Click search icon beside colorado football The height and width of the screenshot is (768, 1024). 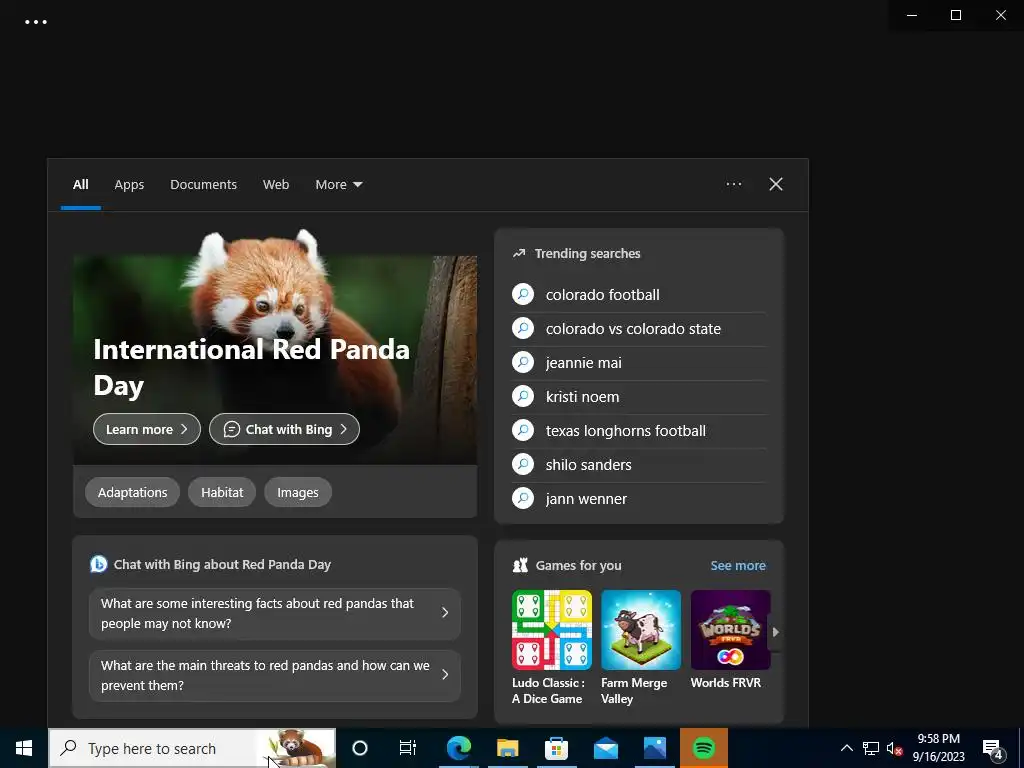point(522,295)
